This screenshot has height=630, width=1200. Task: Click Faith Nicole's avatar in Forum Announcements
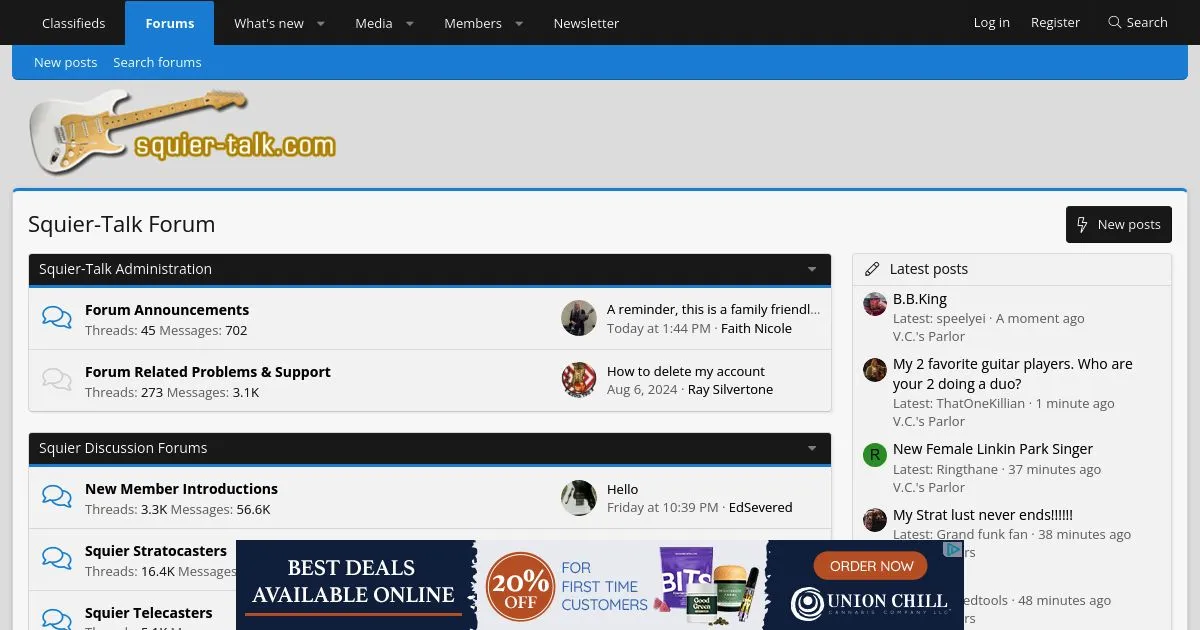pyautogui.click(x=579, y=318)
